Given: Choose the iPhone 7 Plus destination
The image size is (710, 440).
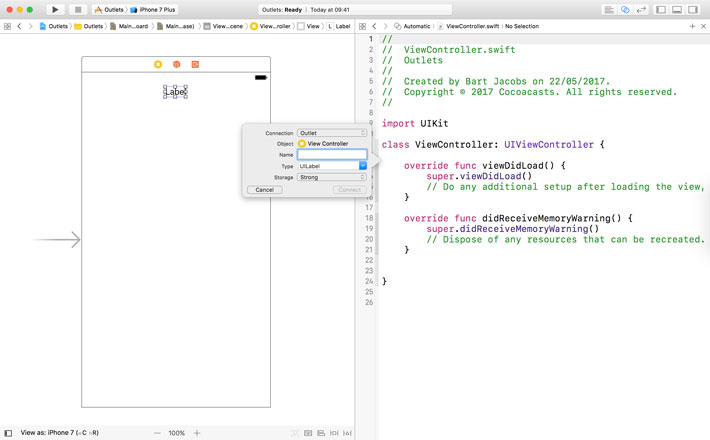Looking at the screenshot, I should [x=153, y=10].
